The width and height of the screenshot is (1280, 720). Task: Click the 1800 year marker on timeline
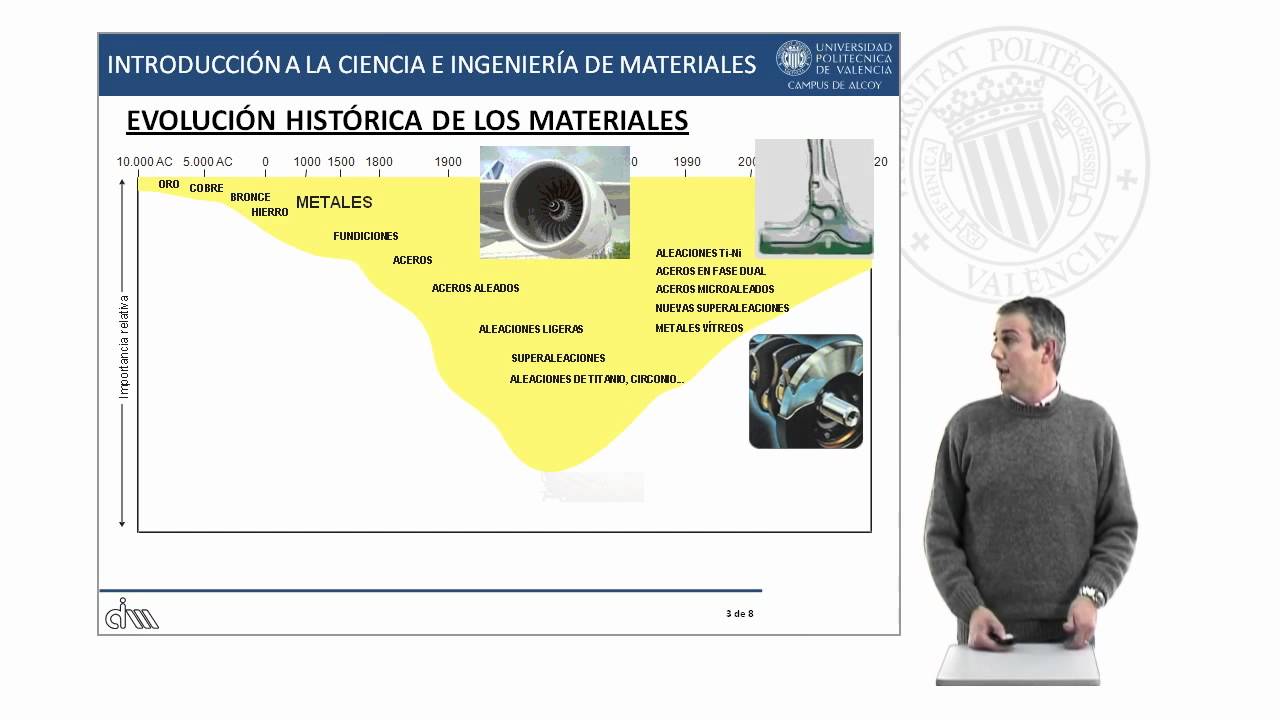pos(379,162)
